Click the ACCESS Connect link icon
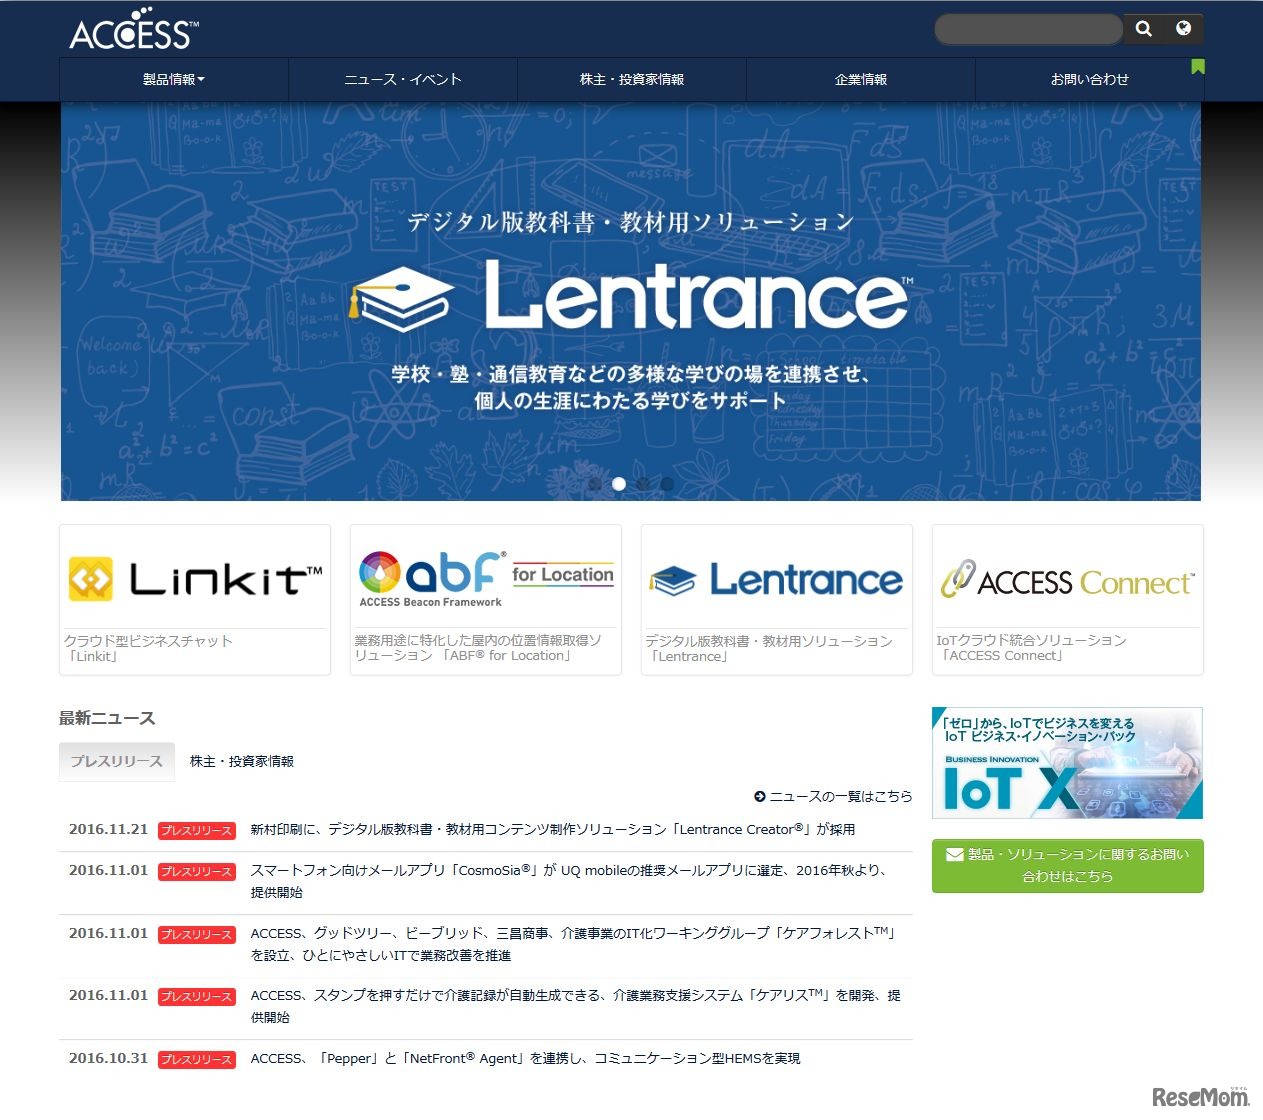The image size is (1263, 1120). 957,579
